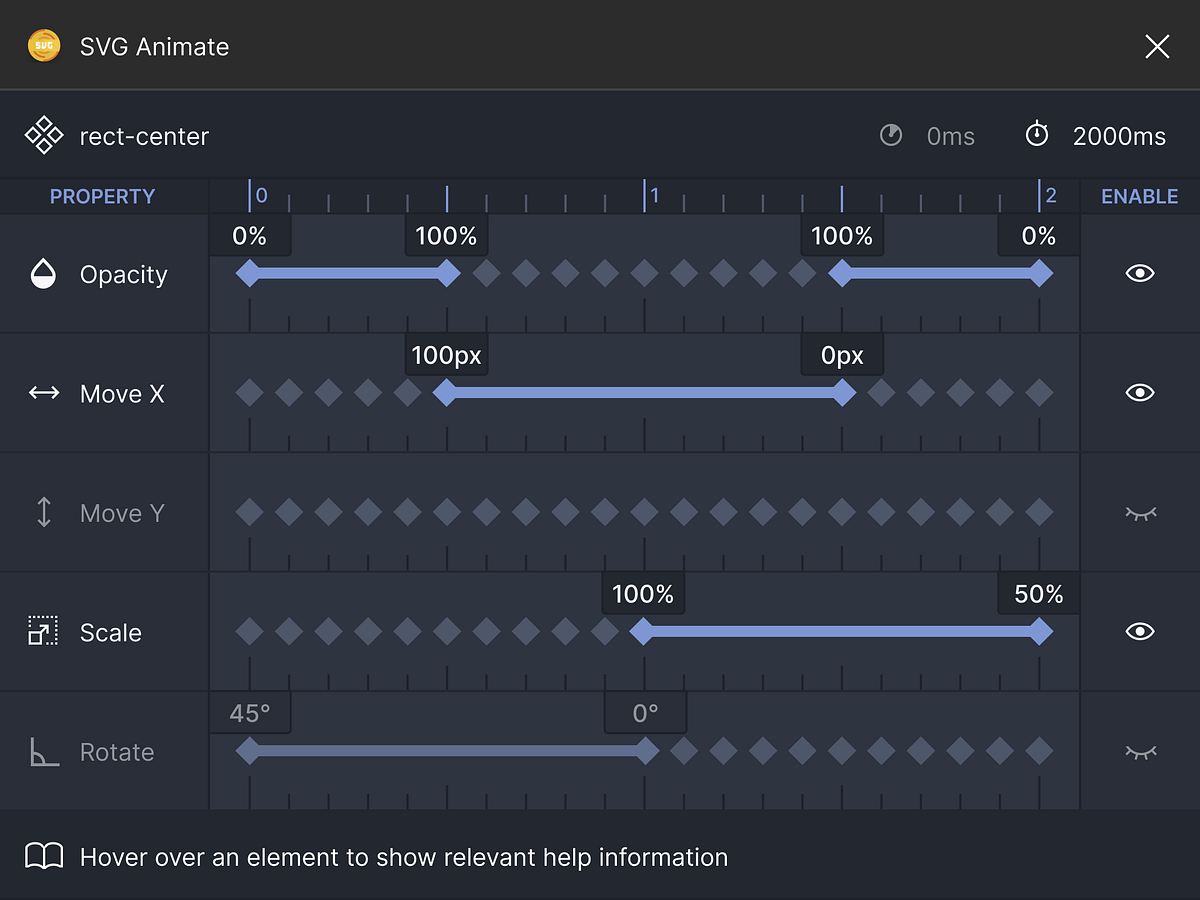Click the rect-center element icon
Viewport: 1200px width, 900px height.
click(x=44, y=136)
